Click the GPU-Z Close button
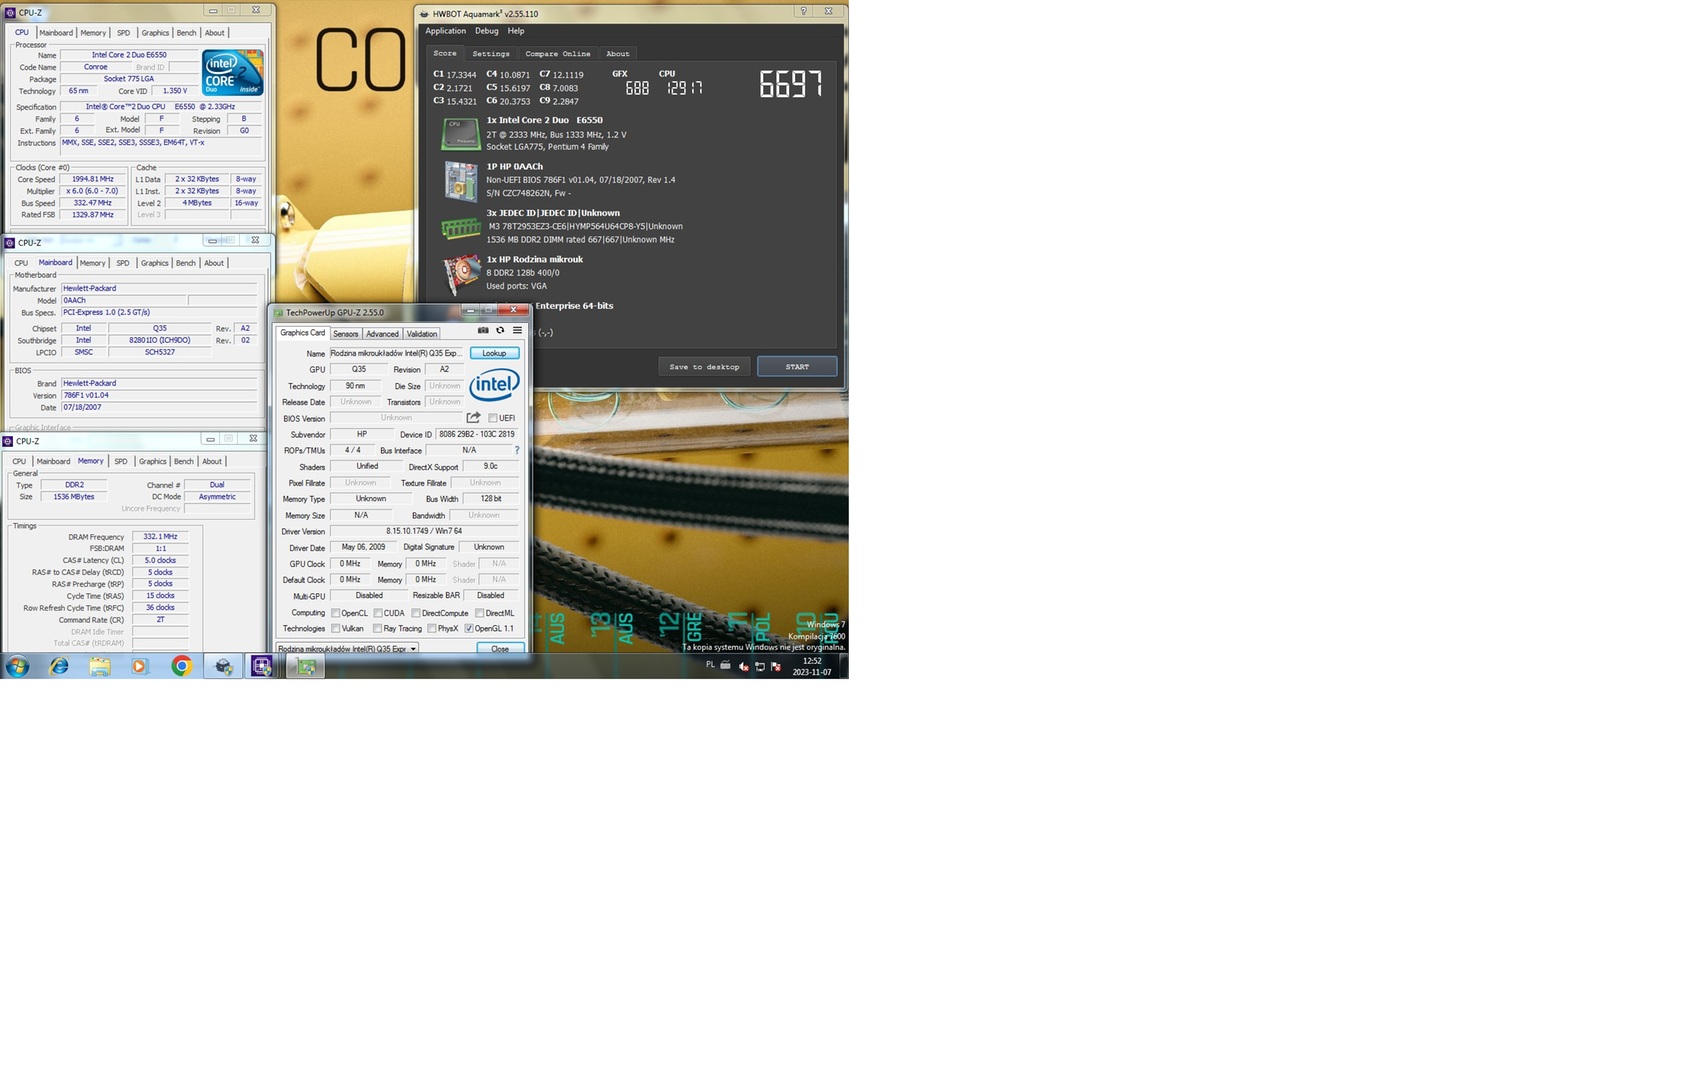This screenshot has height=1080, width=1689. click(x=499, y=649)
